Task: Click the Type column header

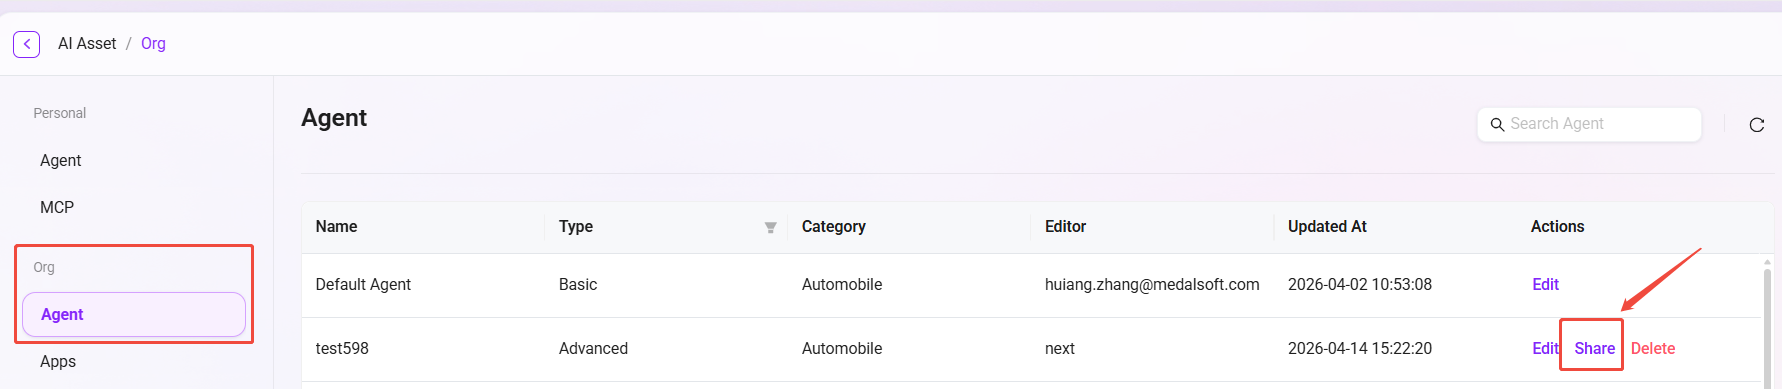Action: (x=576, y=226)
